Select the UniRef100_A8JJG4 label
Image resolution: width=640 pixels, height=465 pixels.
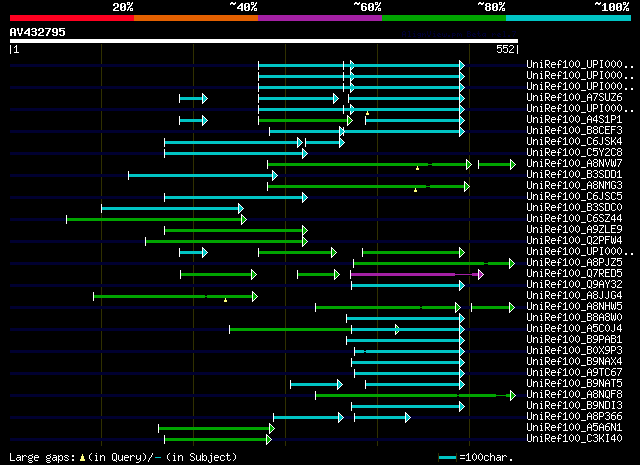(574, 296)
